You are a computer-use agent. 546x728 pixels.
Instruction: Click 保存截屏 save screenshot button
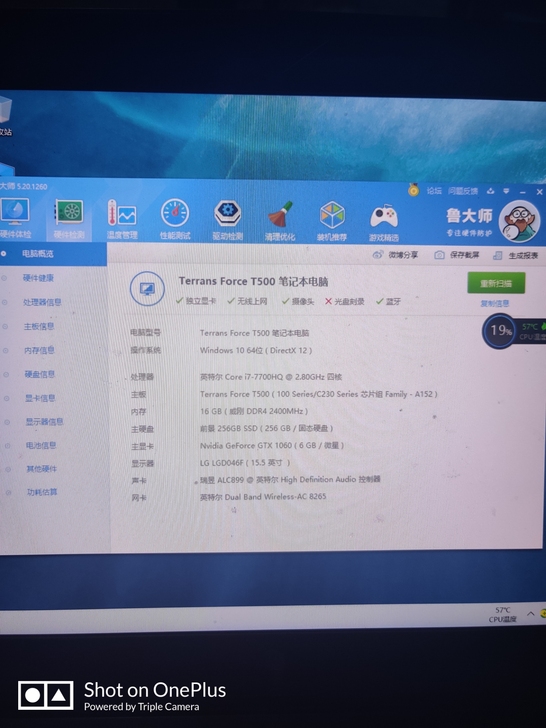click(x=456, y=255)
